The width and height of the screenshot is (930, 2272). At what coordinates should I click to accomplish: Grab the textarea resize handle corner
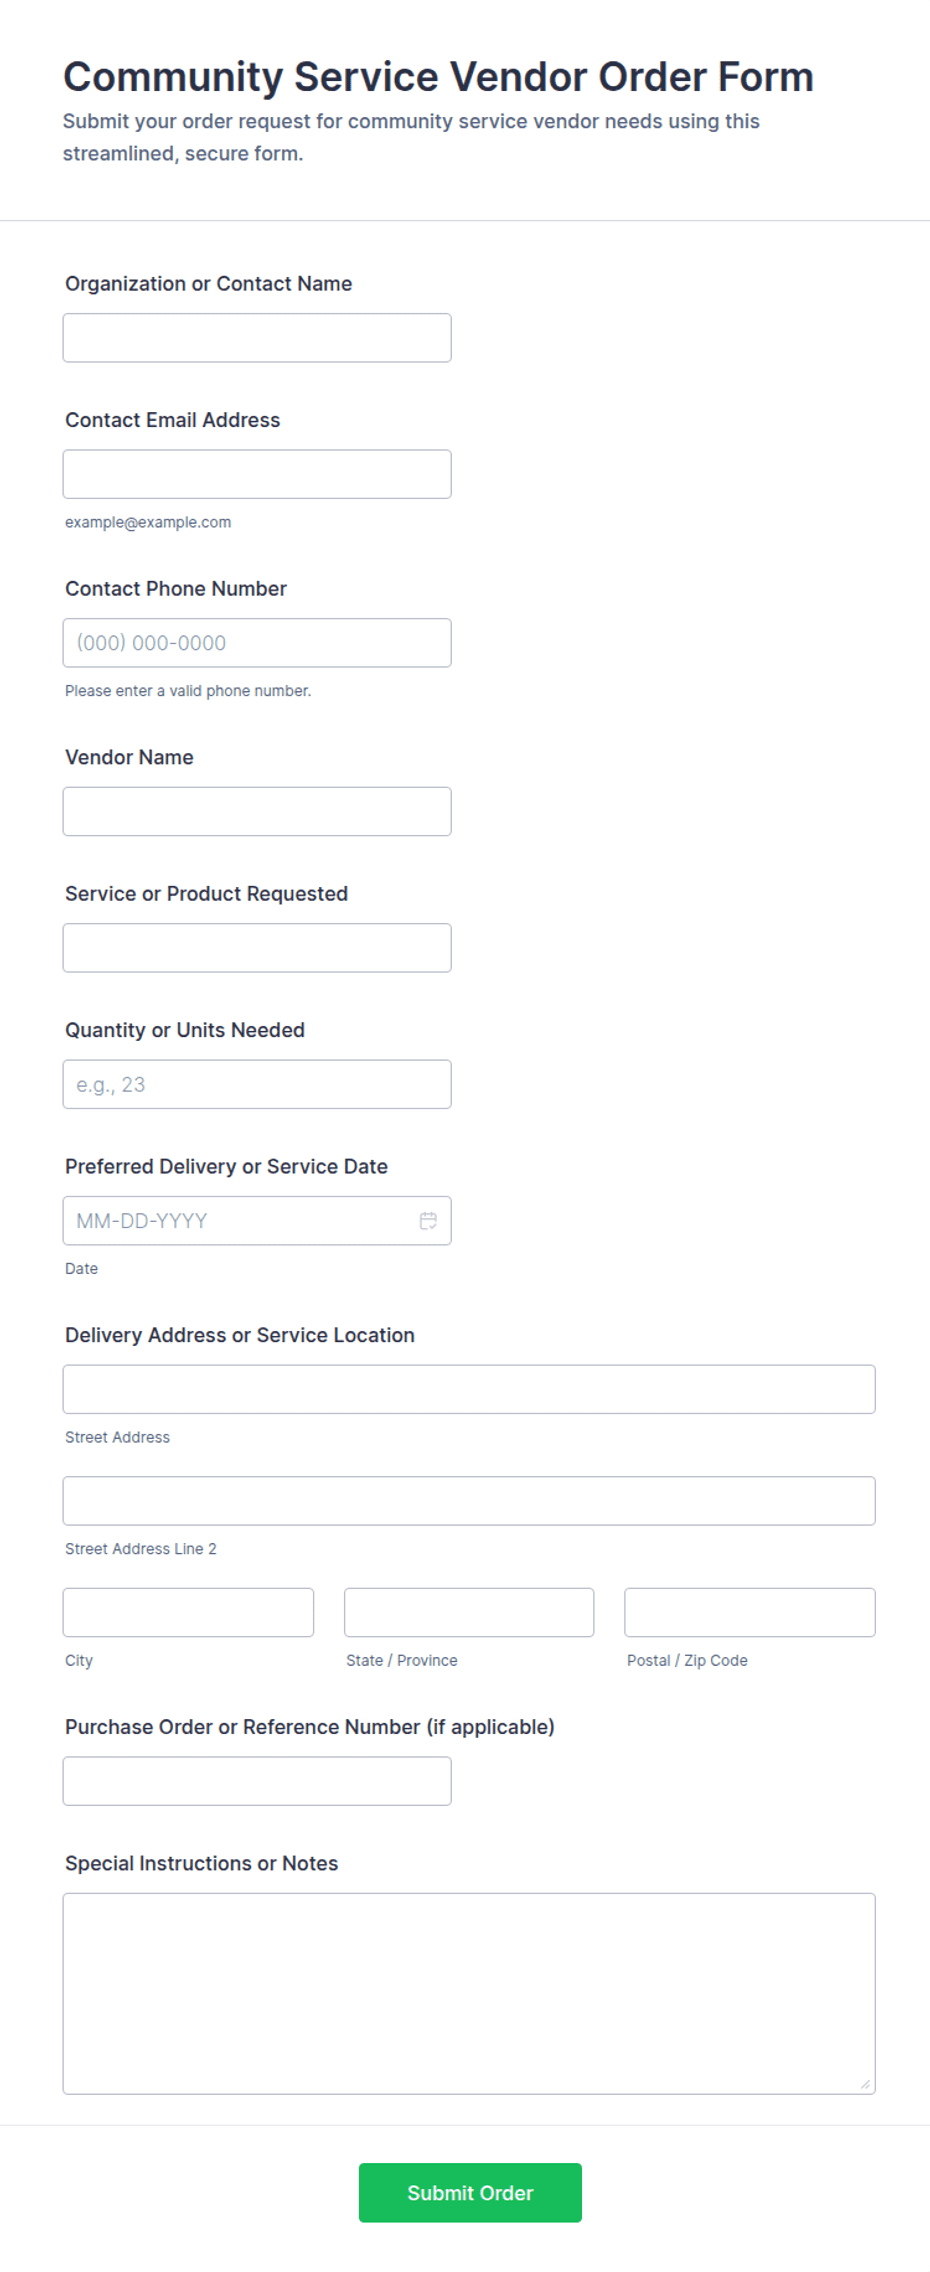pos(865,2084)
